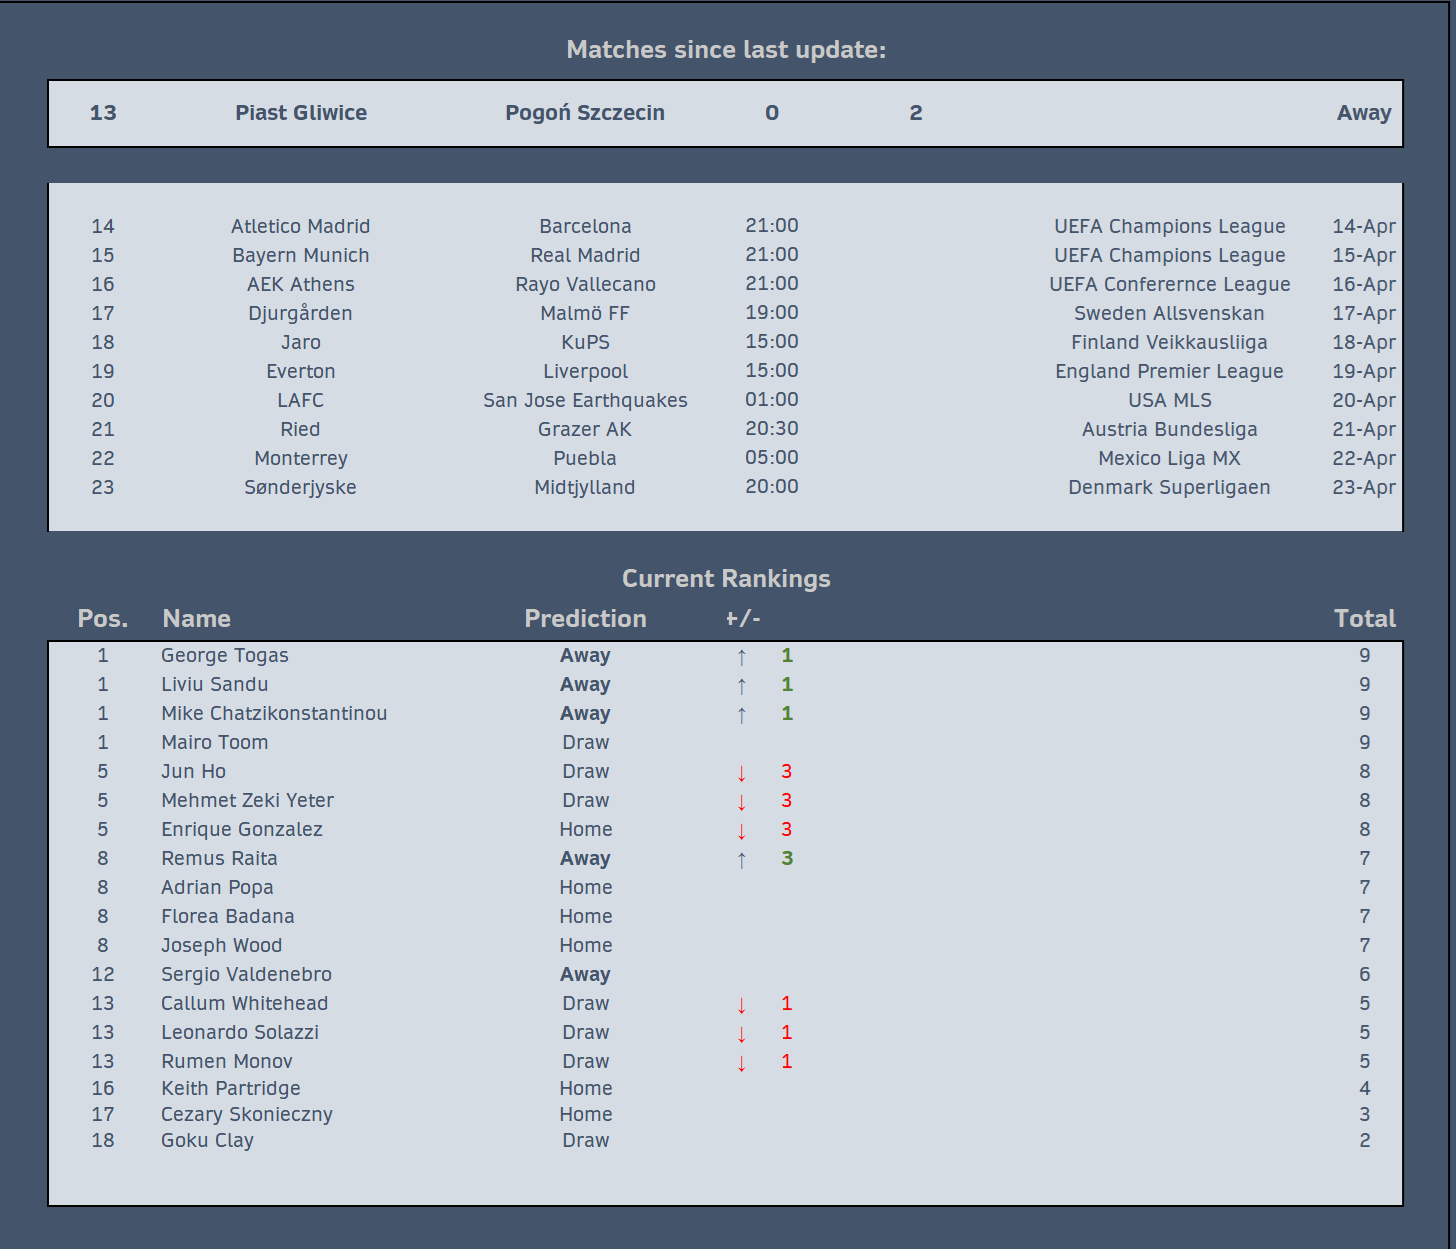Image resolution: width=1456 pixels, height=1249 pixels.
Task: Click the Sweden Allsvenskan league label
Action: (x=1170, y=313)
